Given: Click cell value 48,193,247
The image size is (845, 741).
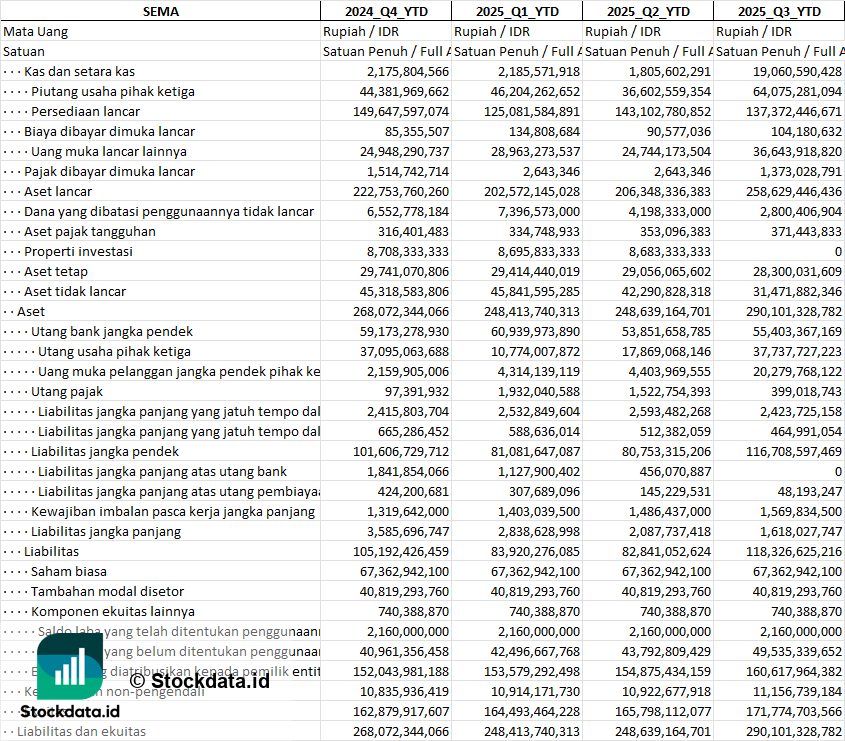Looking at the screenshot, I should 809,491.
